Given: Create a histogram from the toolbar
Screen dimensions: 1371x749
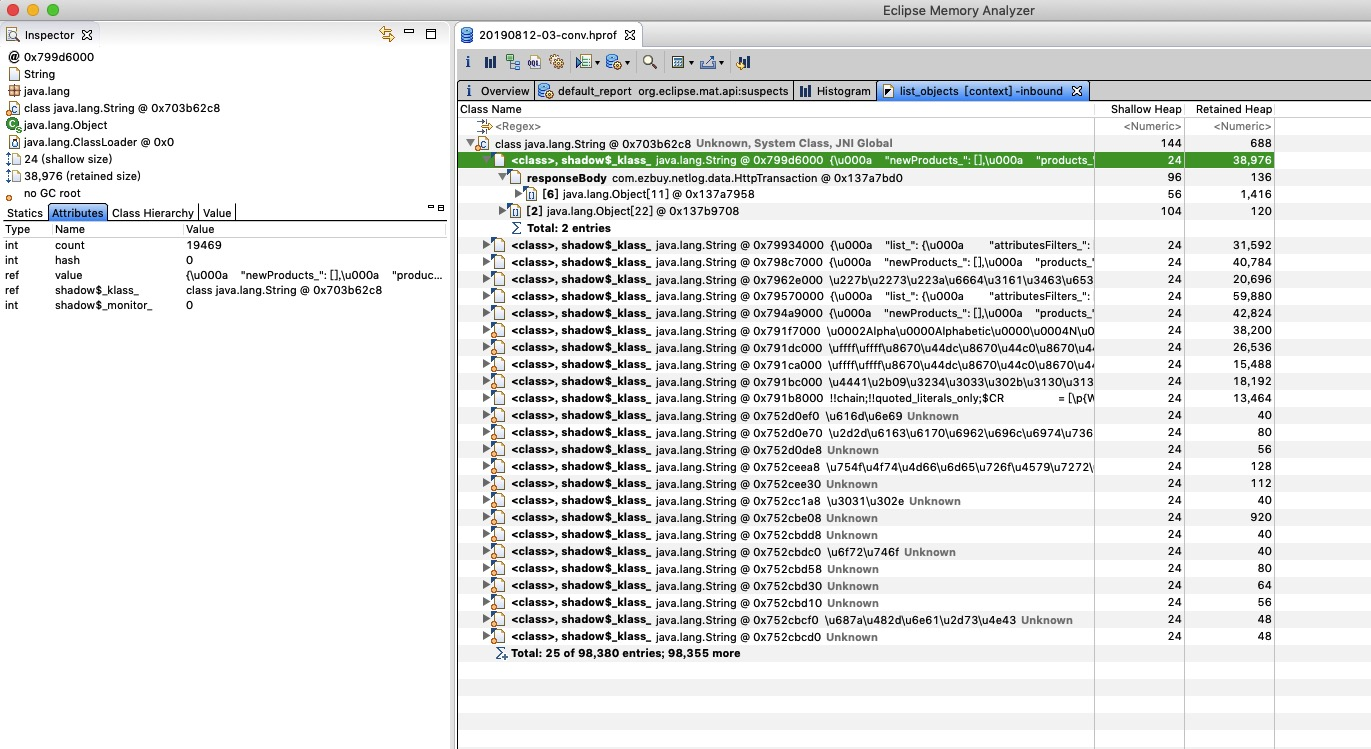Looking at the screenshot, I should click(490, 62).
